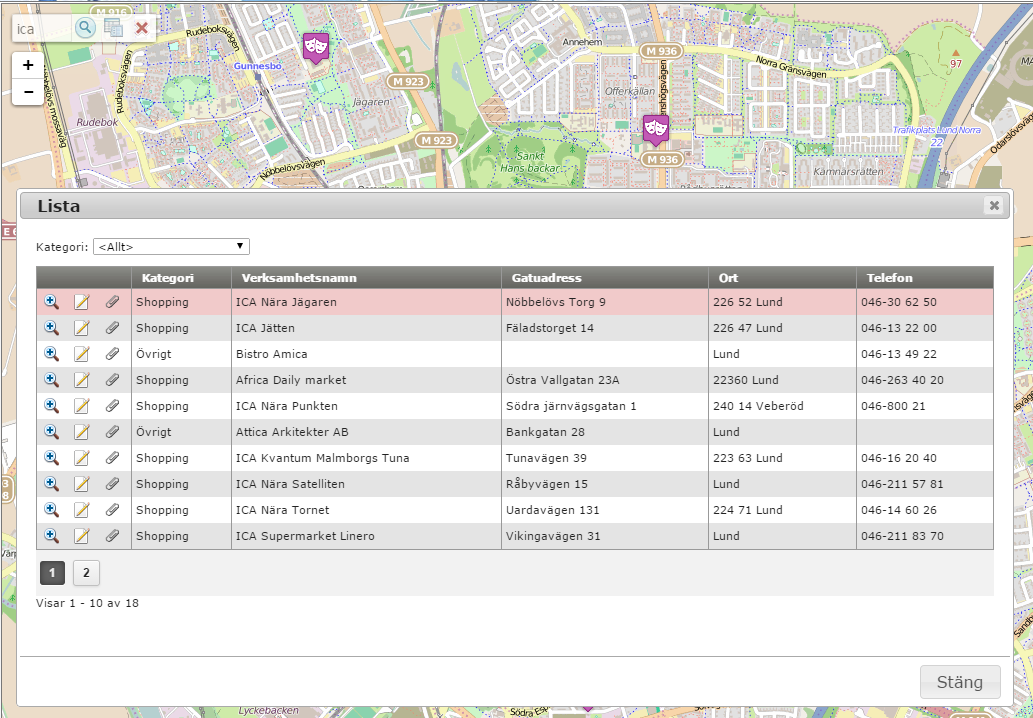Click the "Nöbbelövs Torg 9" address cell
This screenshot has width=1033, height=718.
point(605,302)
